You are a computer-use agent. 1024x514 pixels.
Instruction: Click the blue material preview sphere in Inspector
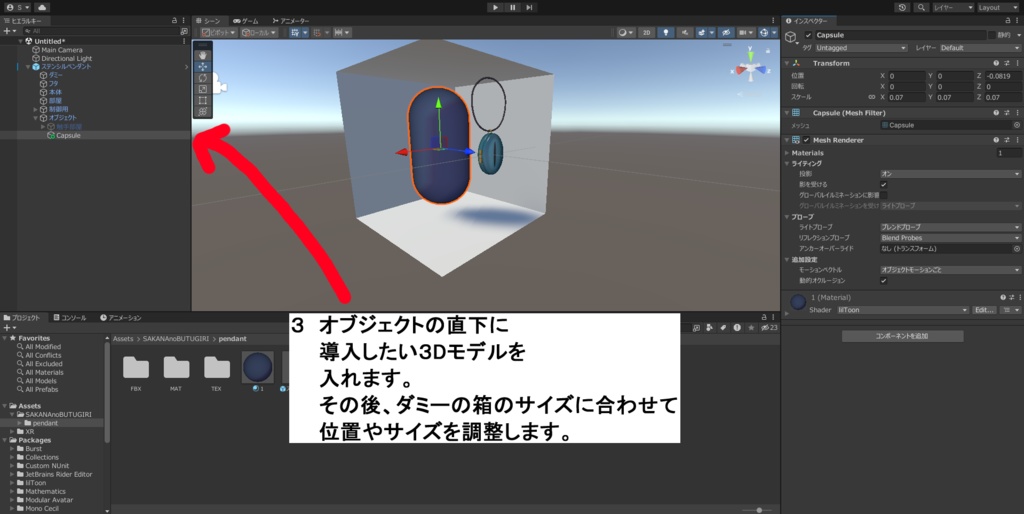798,302
